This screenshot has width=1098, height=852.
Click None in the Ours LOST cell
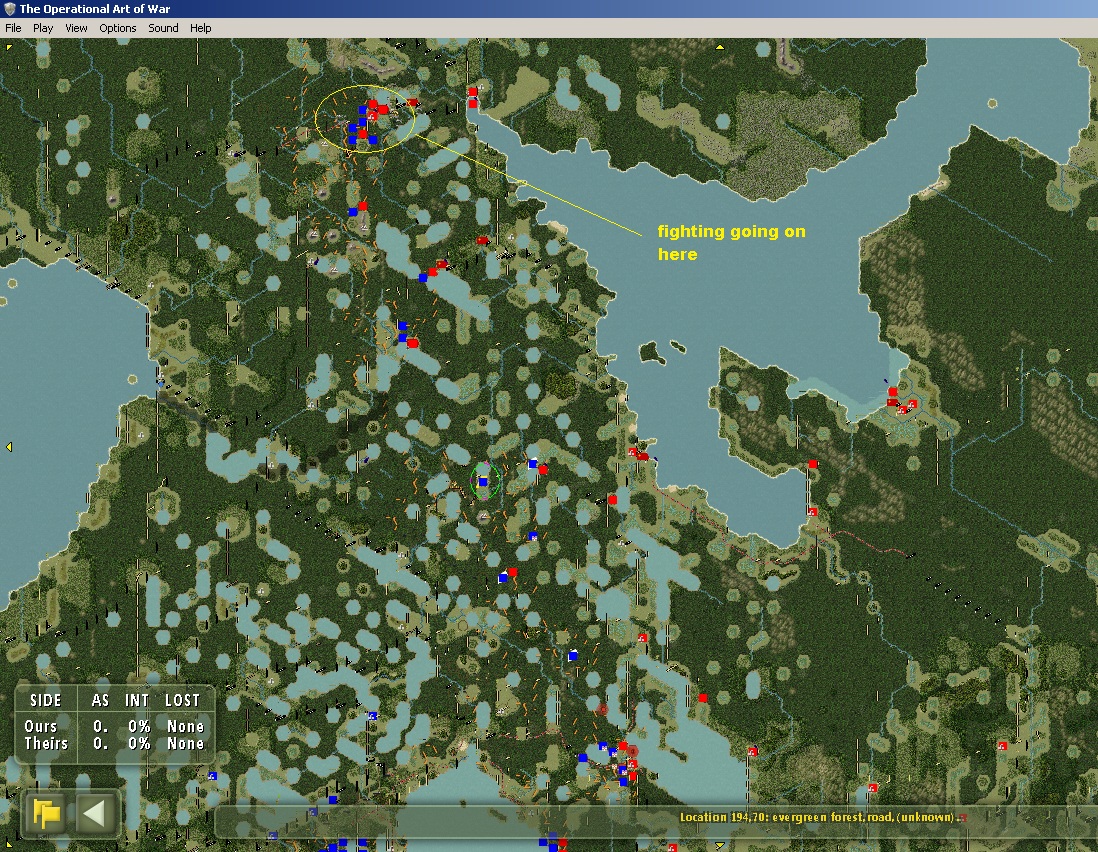186,726
